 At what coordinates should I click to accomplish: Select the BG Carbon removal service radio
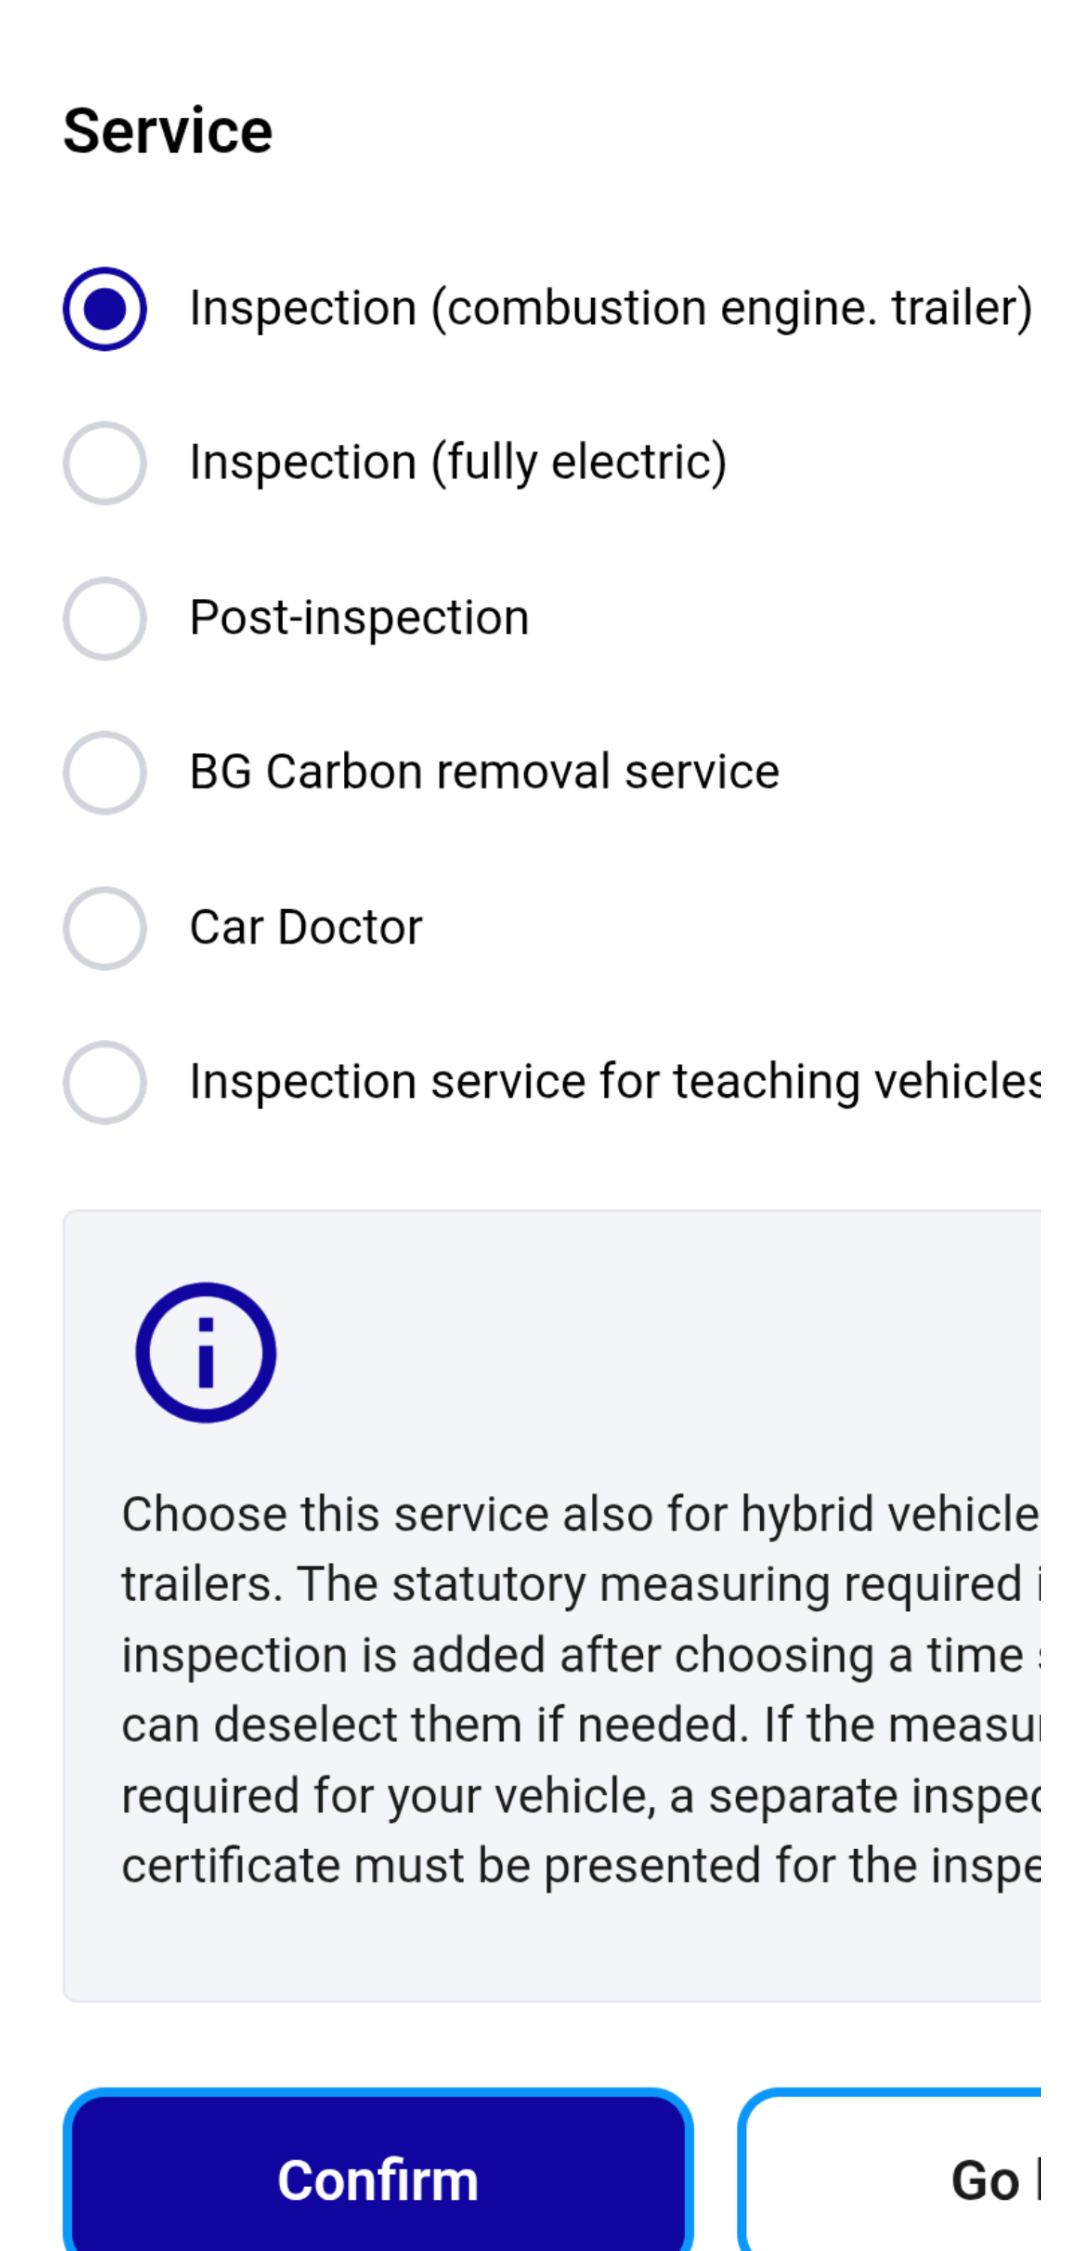pos(105,773)
